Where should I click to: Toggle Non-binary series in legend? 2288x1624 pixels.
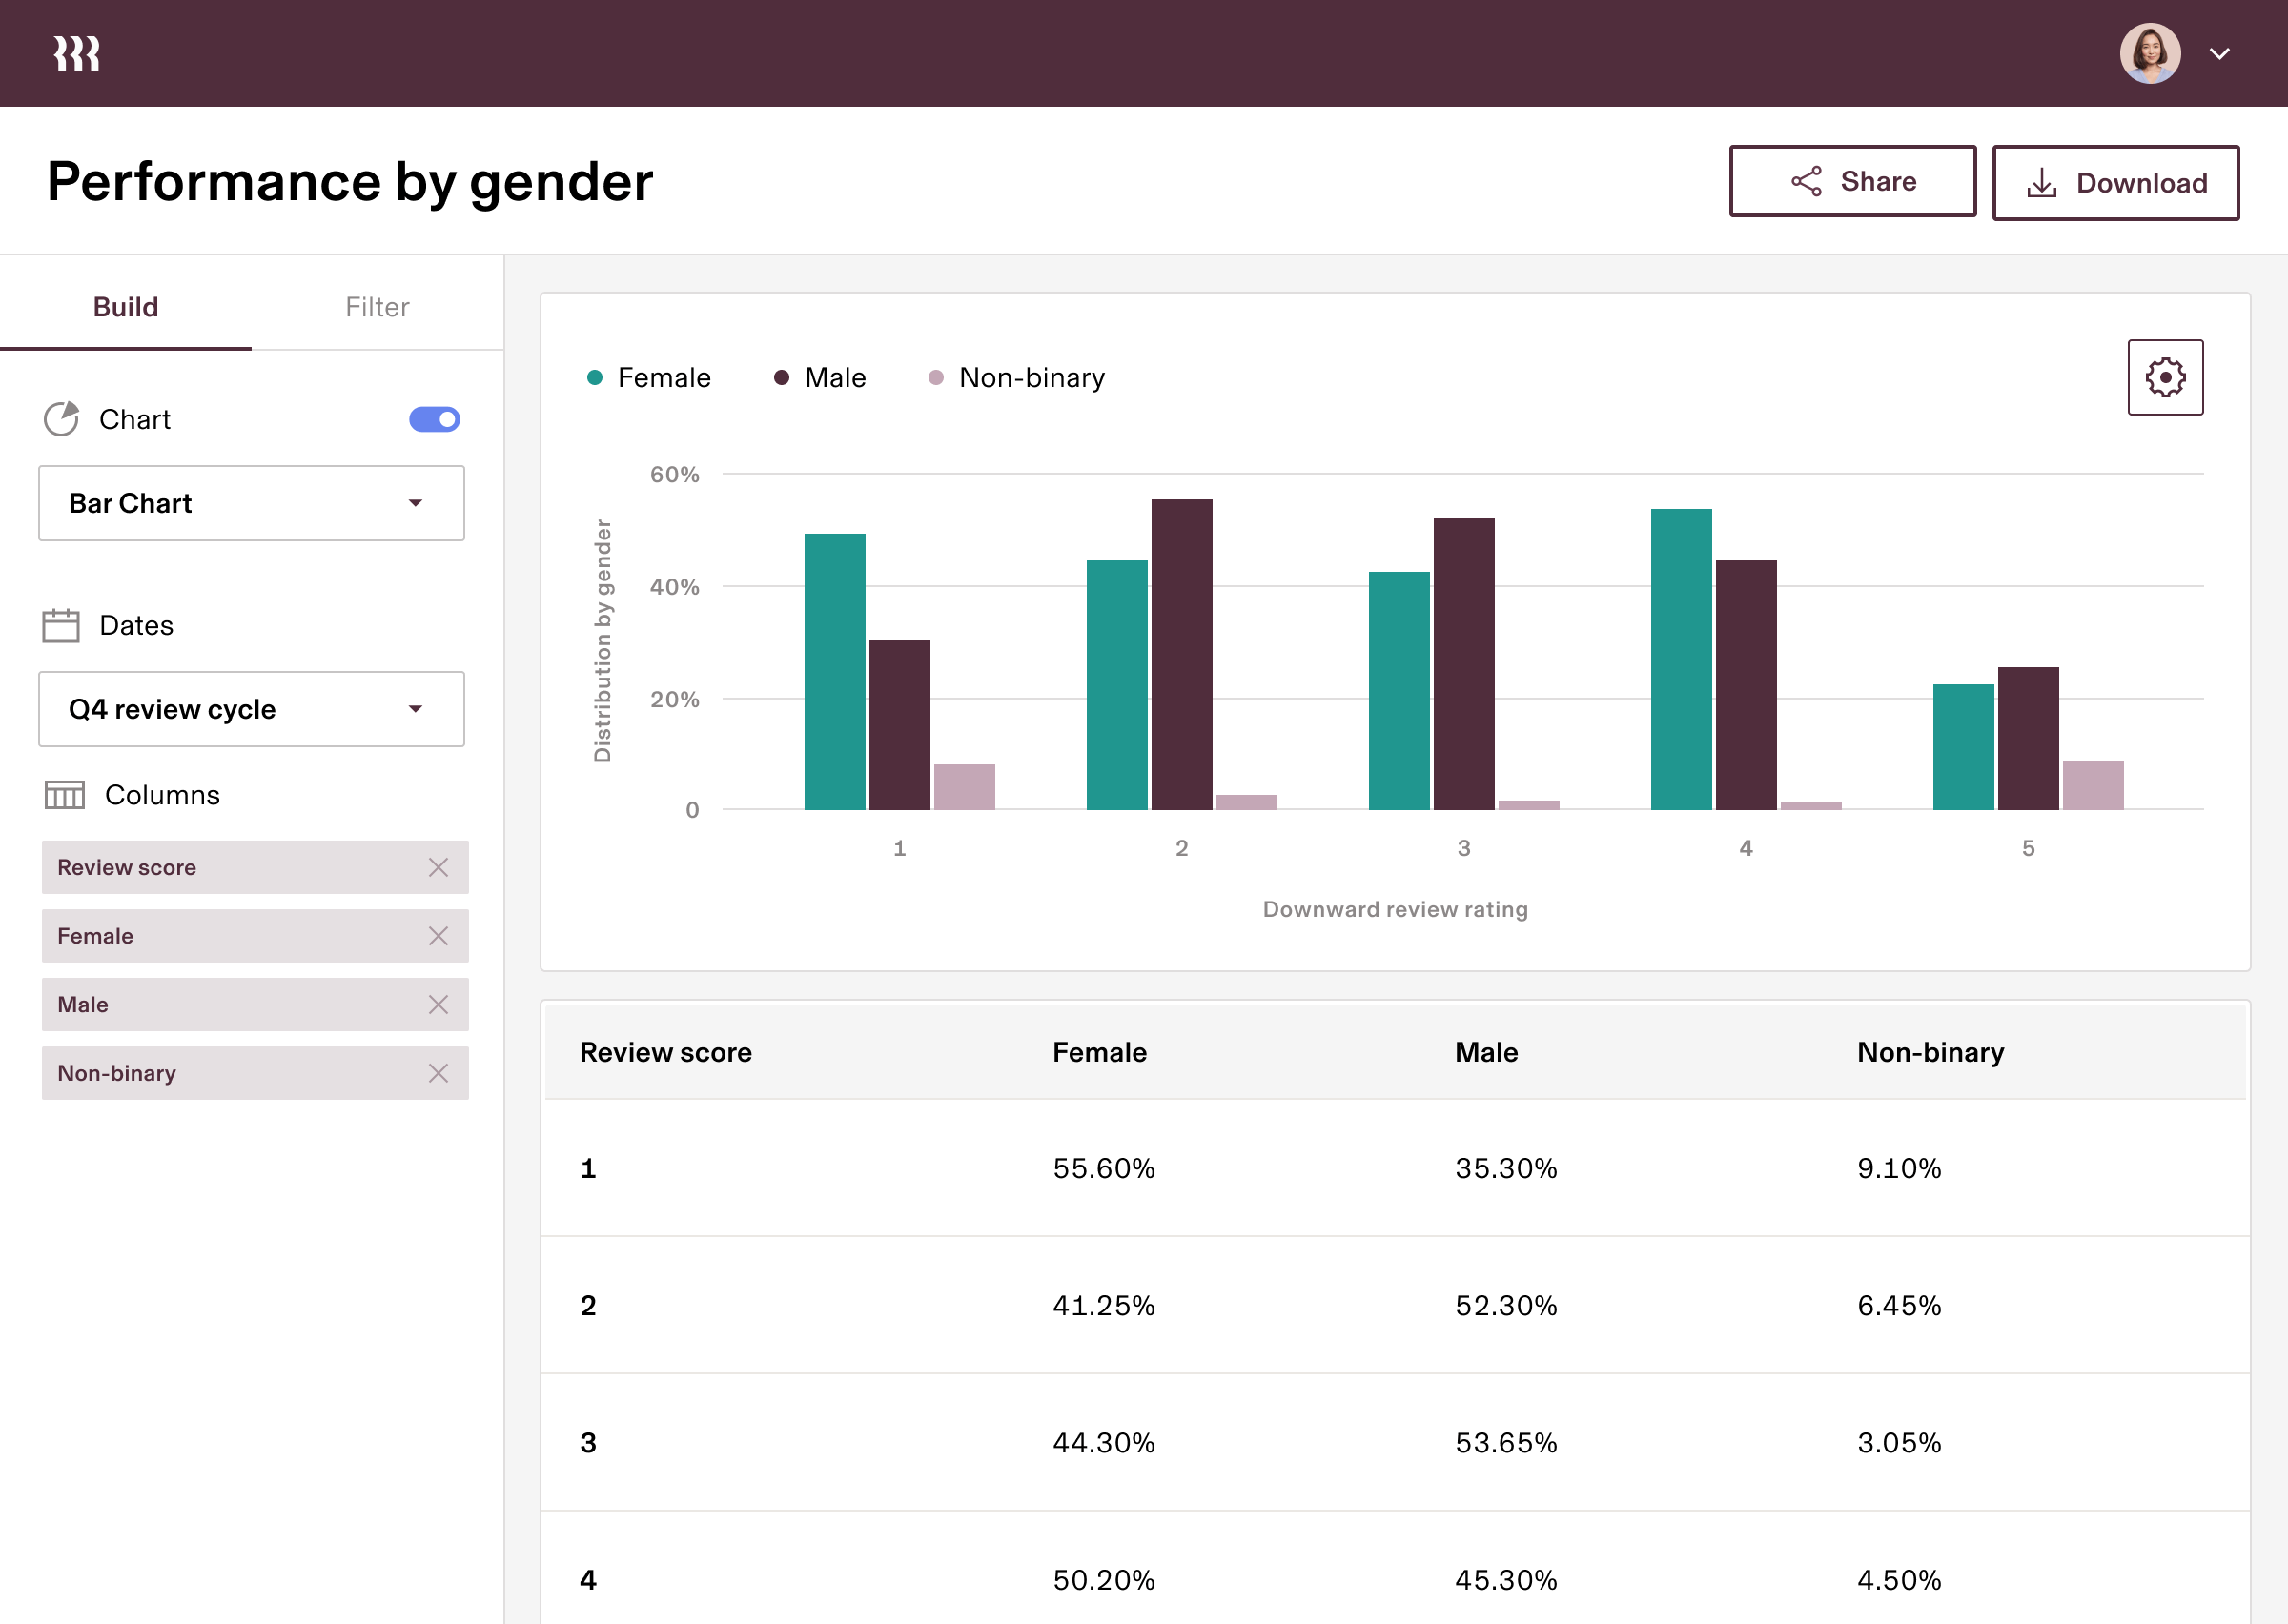(x=1017, y=378)
